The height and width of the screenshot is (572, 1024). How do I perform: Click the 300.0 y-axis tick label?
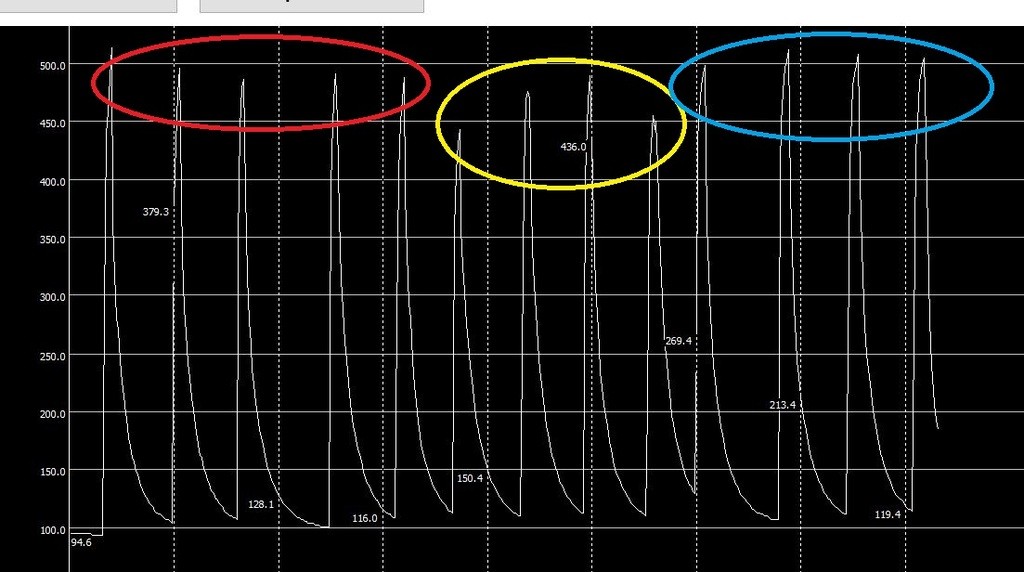52,298
